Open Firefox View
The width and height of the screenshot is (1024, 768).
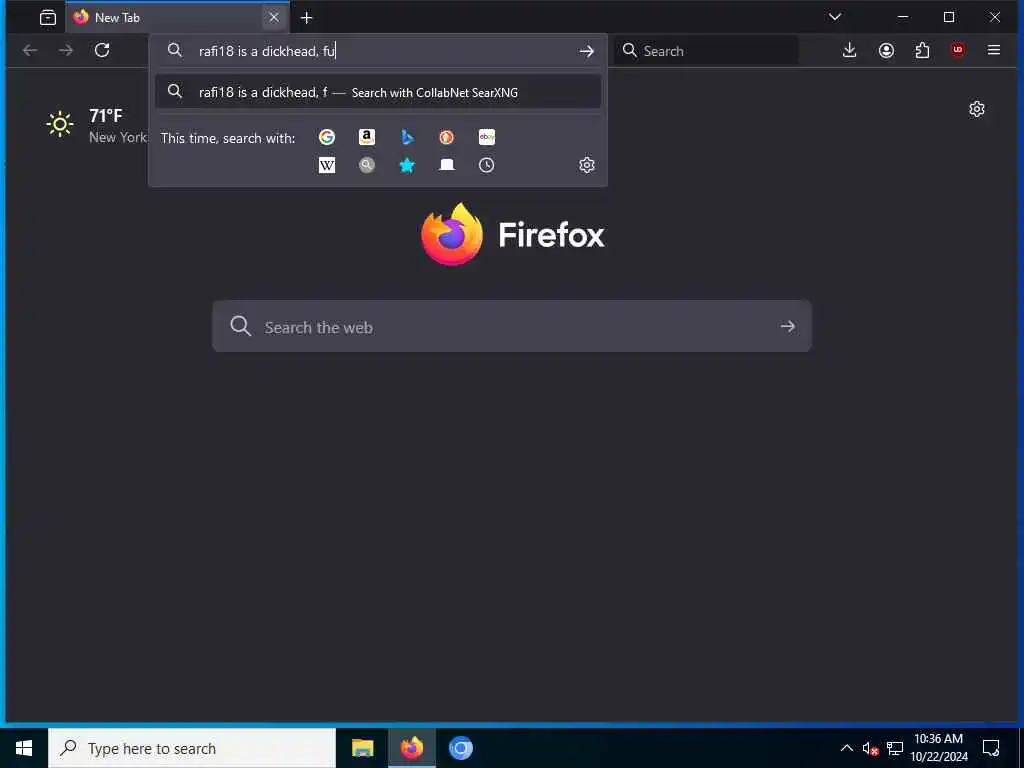(48, 18)
